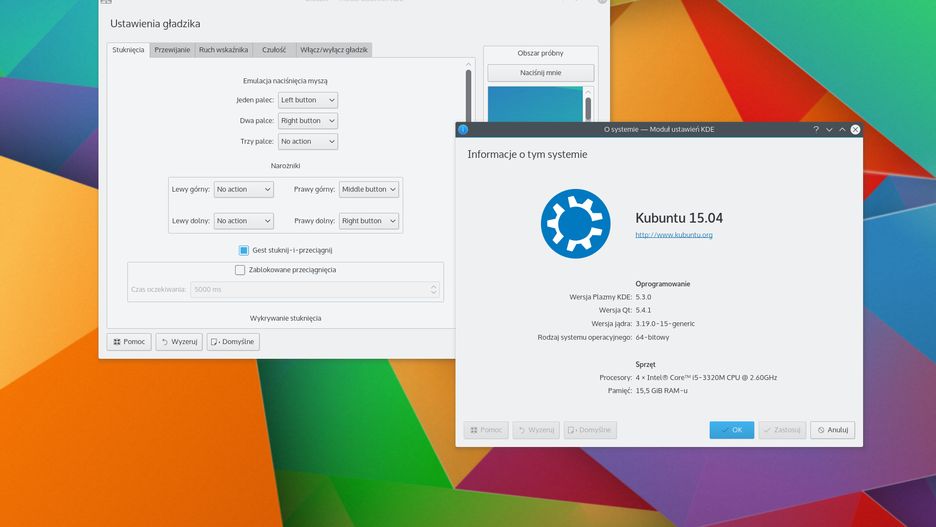Click the Intel Core i5-3320M processor text
The height and width of the screenshot is (527, 936).
[706, 378]
